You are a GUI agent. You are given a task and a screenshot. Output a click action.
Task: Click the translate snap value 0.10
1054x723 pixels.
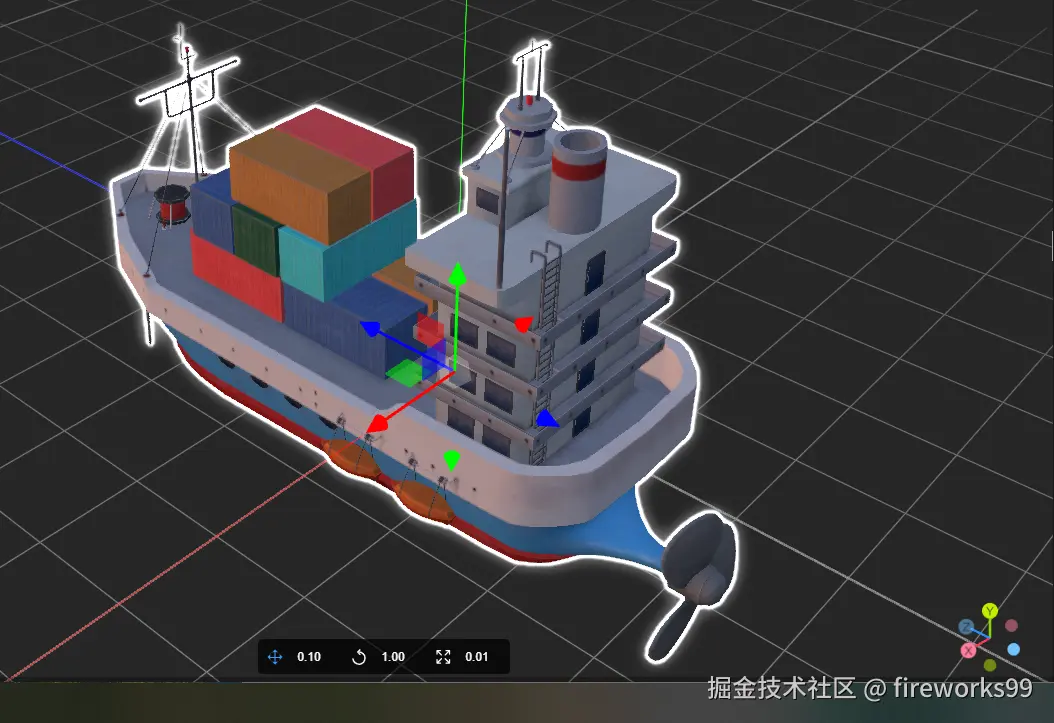point(309,657)
